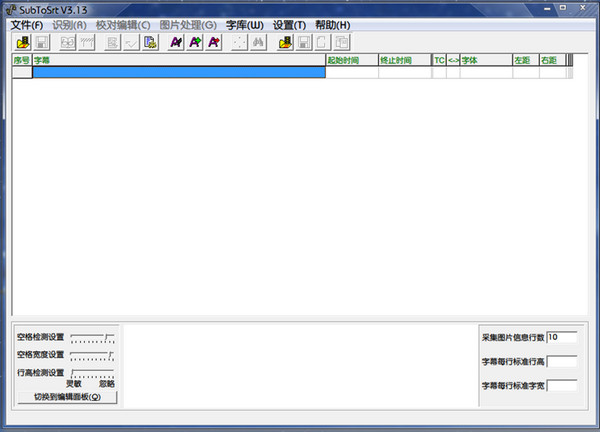The height and width of the screenshot is (432, 600).
Task: Click the document with yellow folder toolbar icon
Action: pyautogui.click(x=150, y=43)
